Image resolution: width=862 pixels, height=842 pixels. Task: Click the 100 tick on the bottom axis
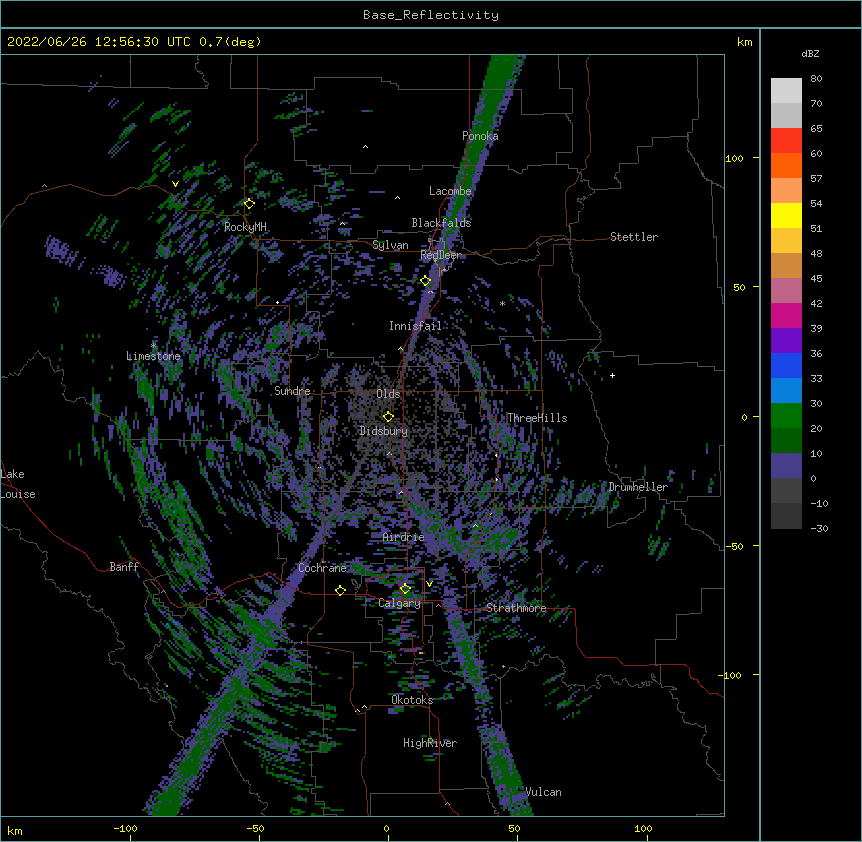(643, 829)
